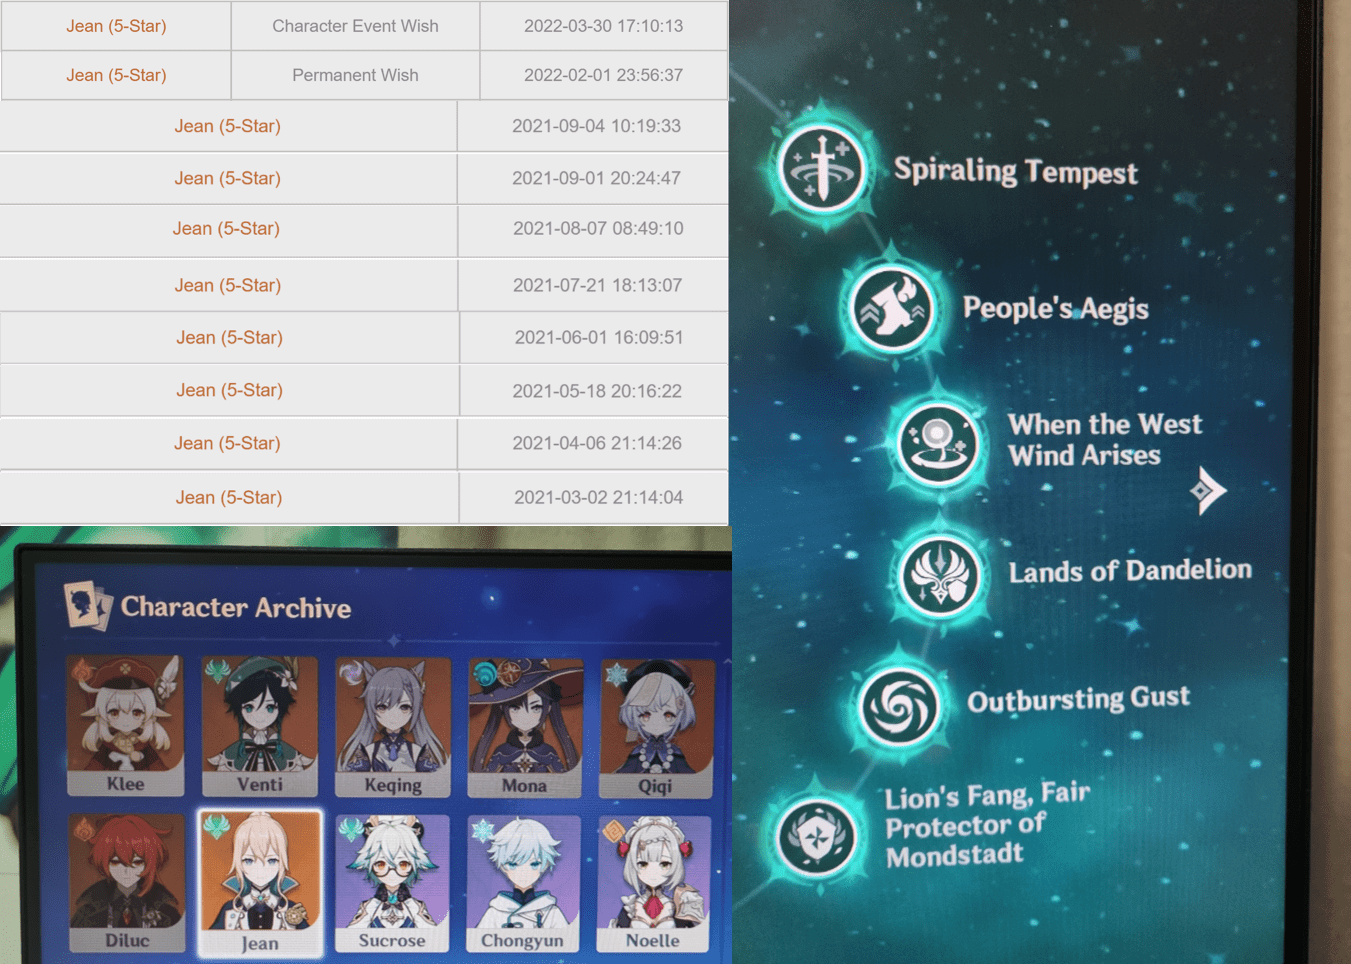This screenshot has height=964, width=1351.
Task: Click the Character Archive book icon
Action: (87, 605)
